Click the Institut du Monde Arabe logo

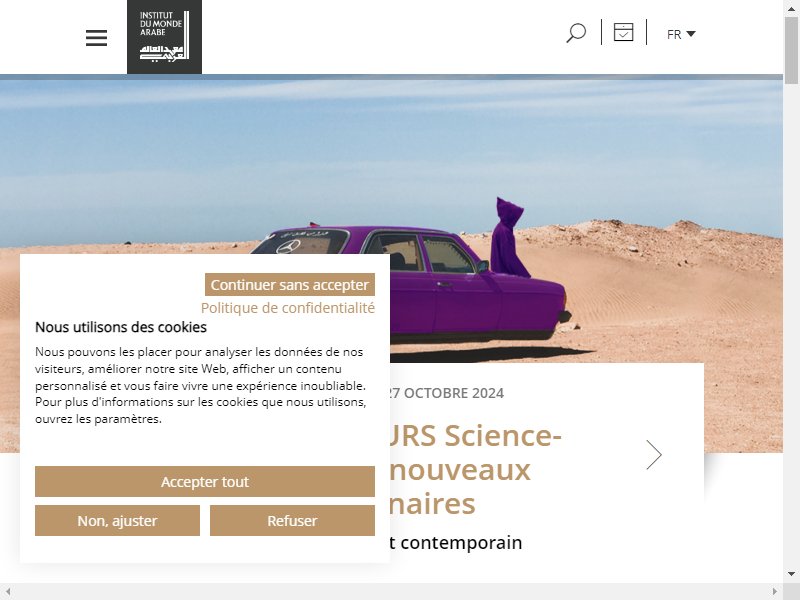pyautogui.click(x=164, y=37)
